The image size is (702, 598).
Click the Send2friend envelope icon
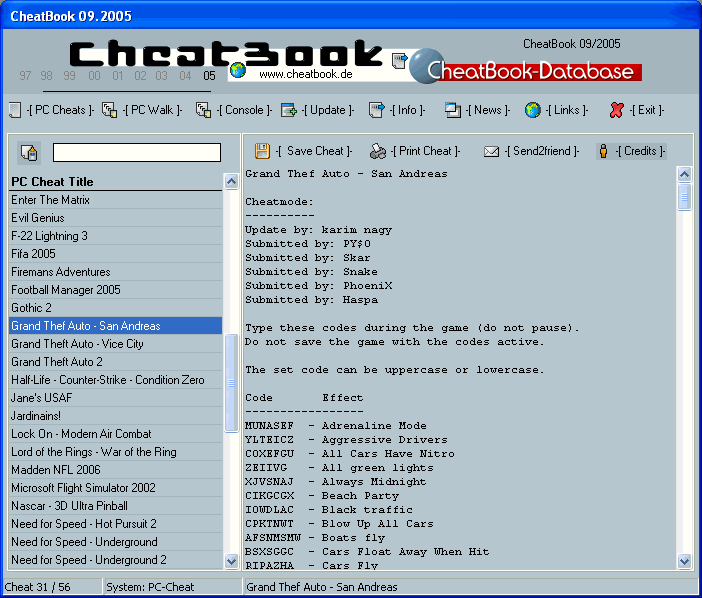pos(491,152)
